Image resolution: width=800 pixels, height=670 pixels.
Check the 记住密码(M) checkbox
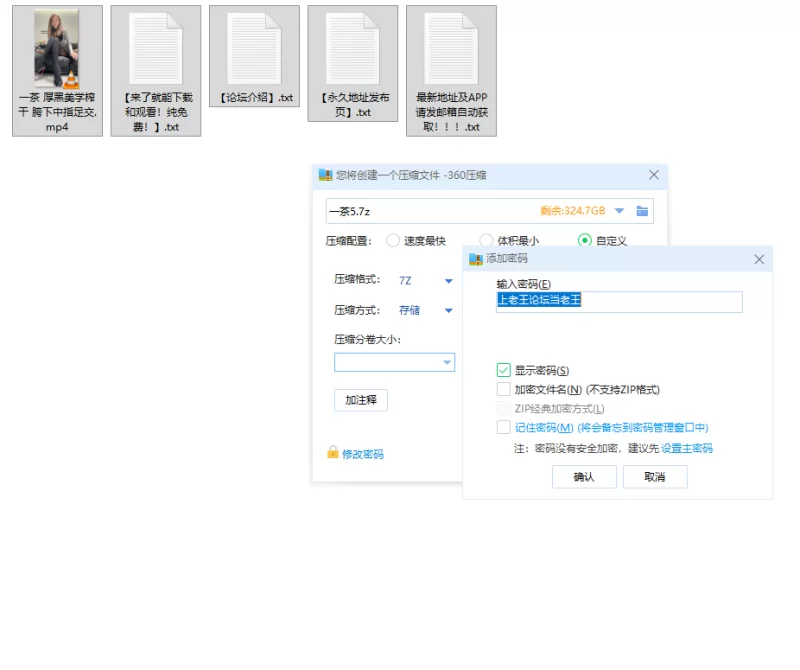(504, 427)
